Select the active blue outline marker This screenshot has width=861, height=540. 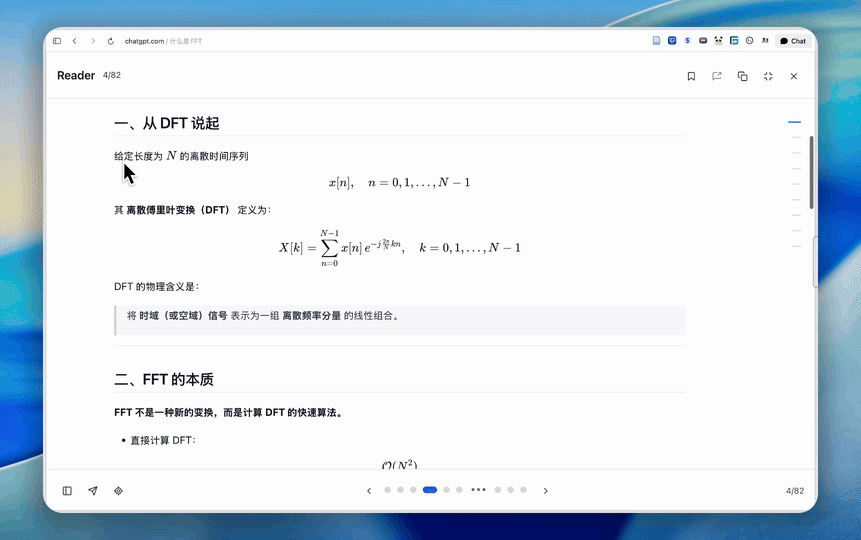coord(794,122)
